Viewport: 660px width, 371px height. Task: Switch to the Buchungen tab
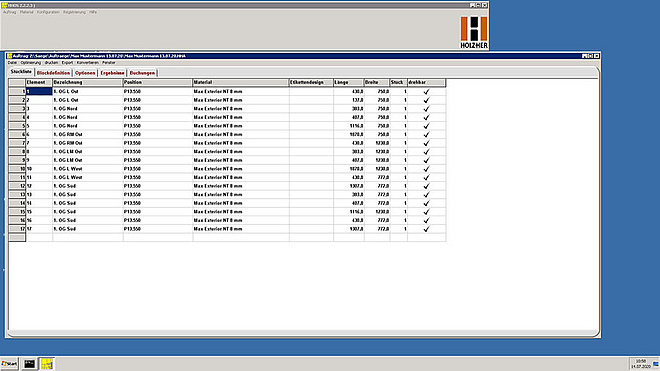coord(142,73)
